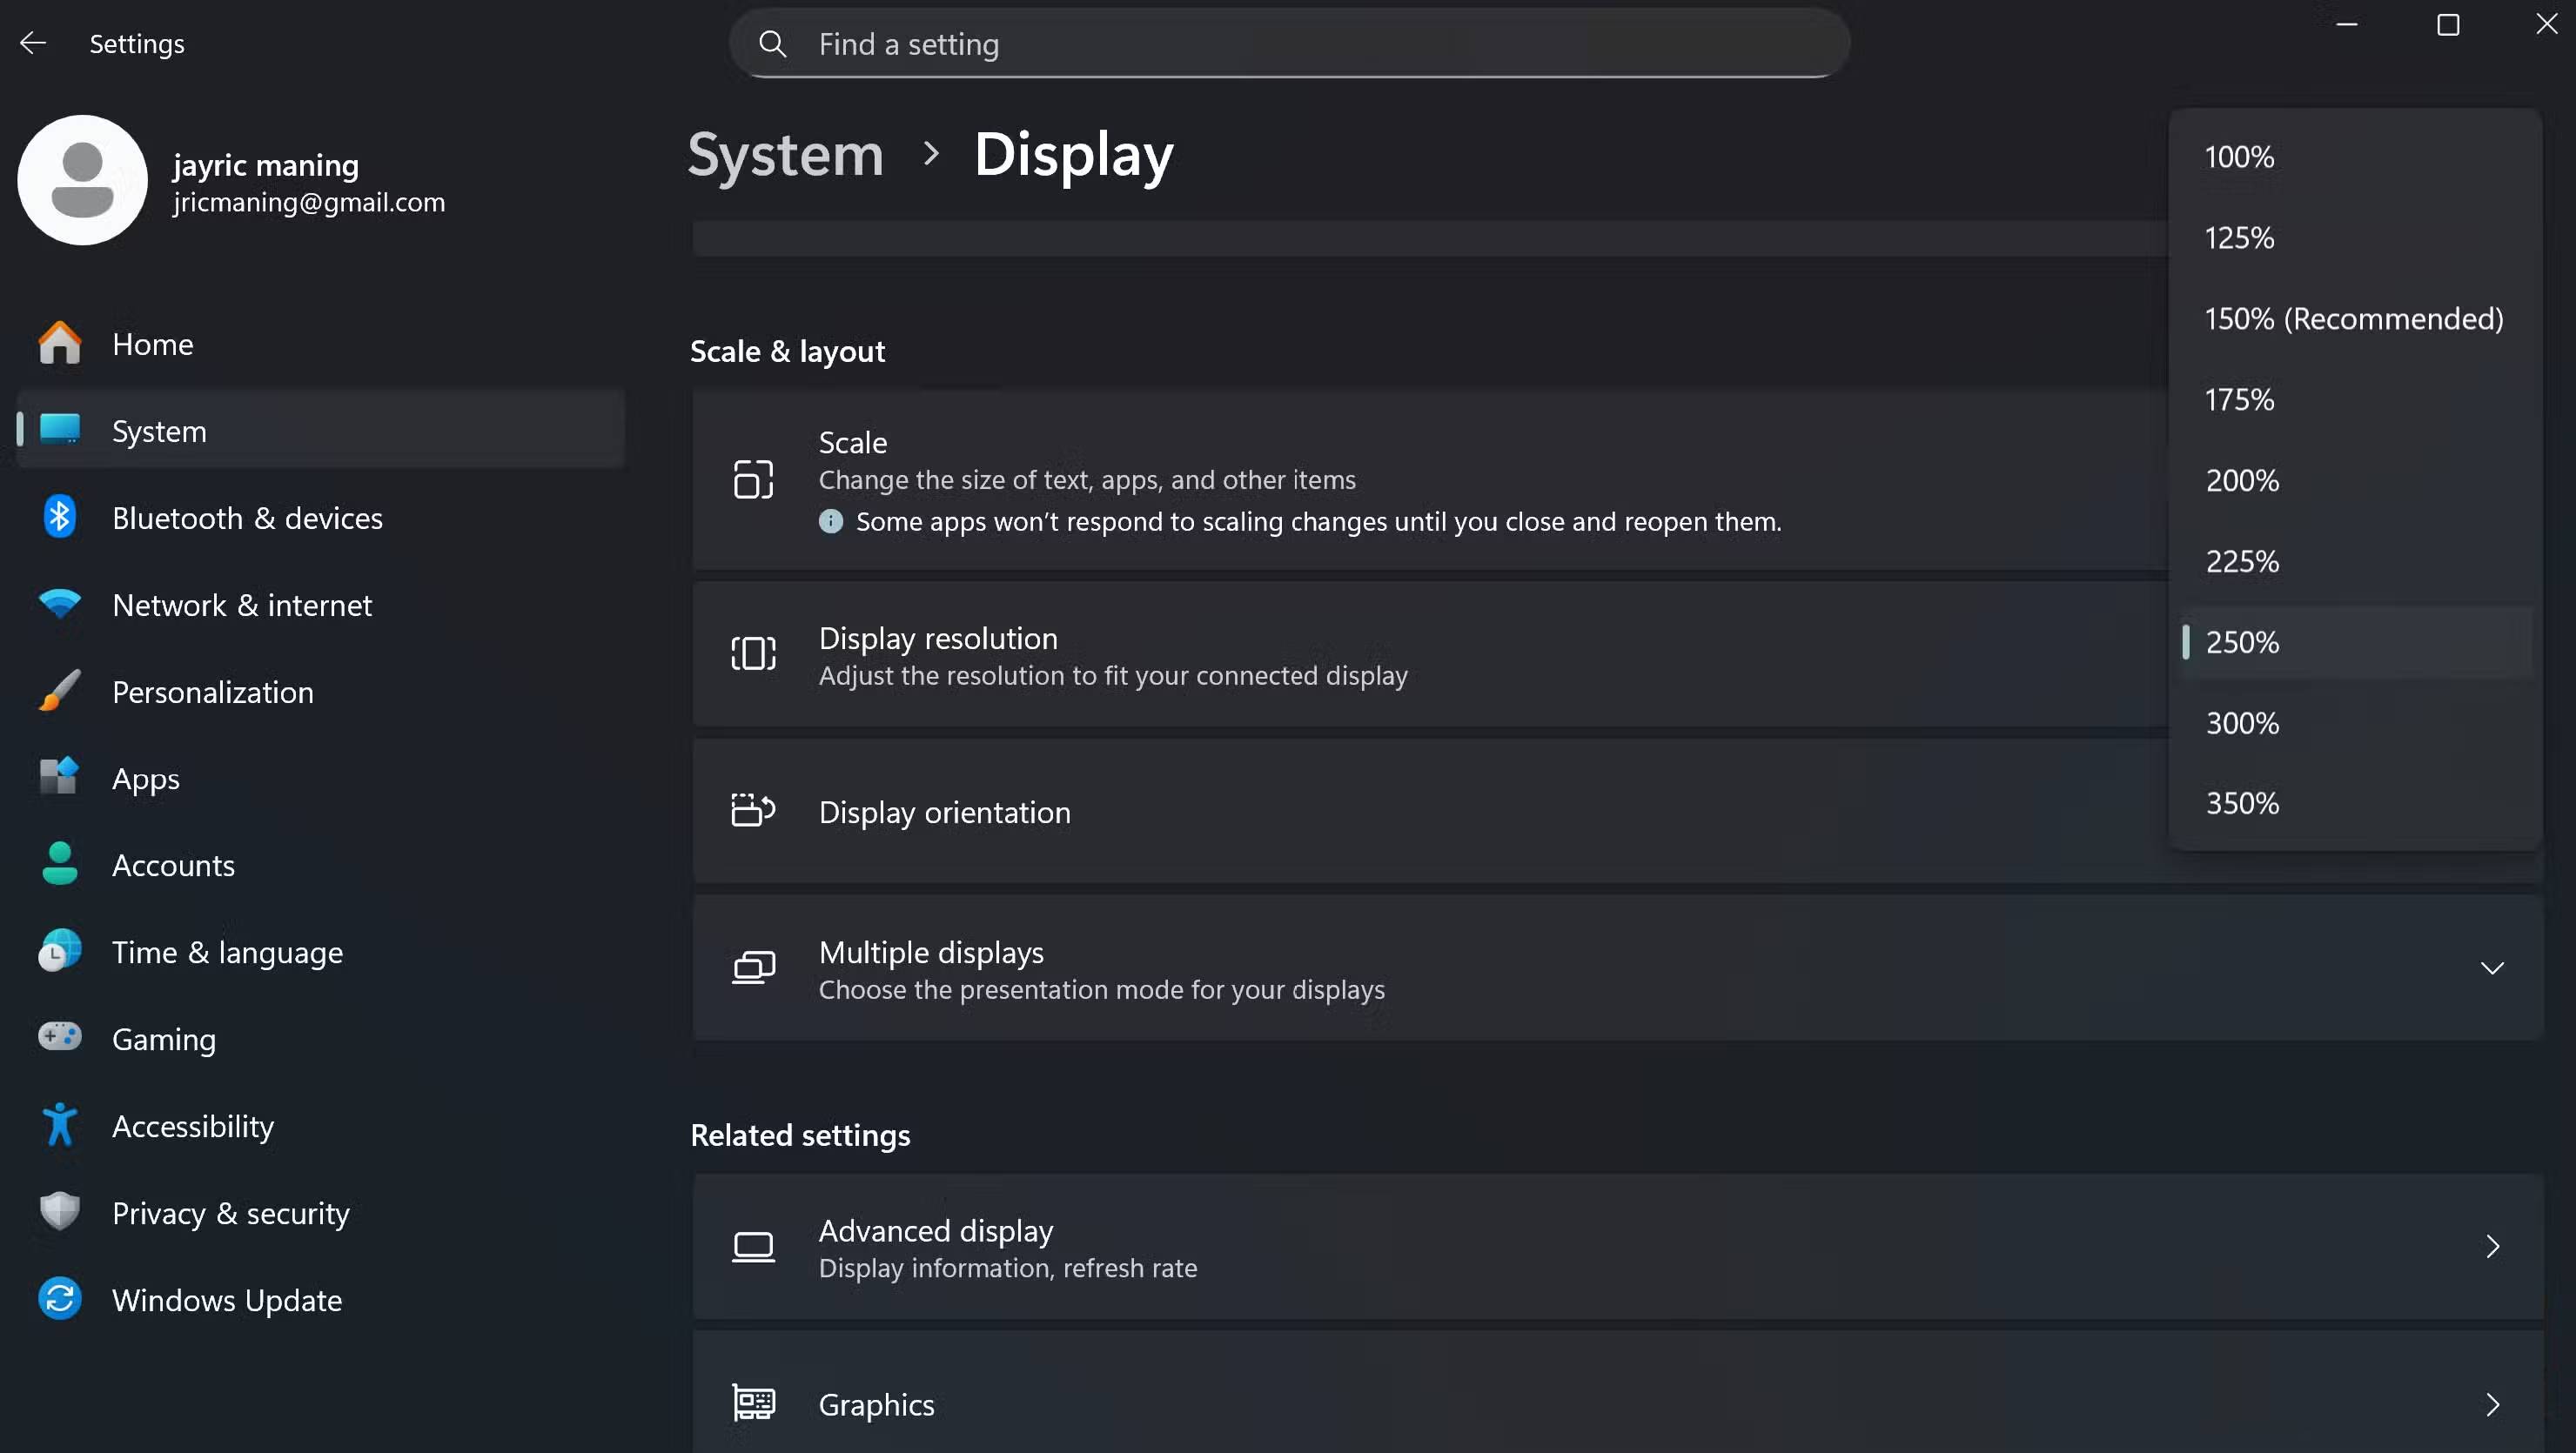Select the 200% scale option
The width and height of the screenshot is (2576, 1453).
pos(2242,481)
